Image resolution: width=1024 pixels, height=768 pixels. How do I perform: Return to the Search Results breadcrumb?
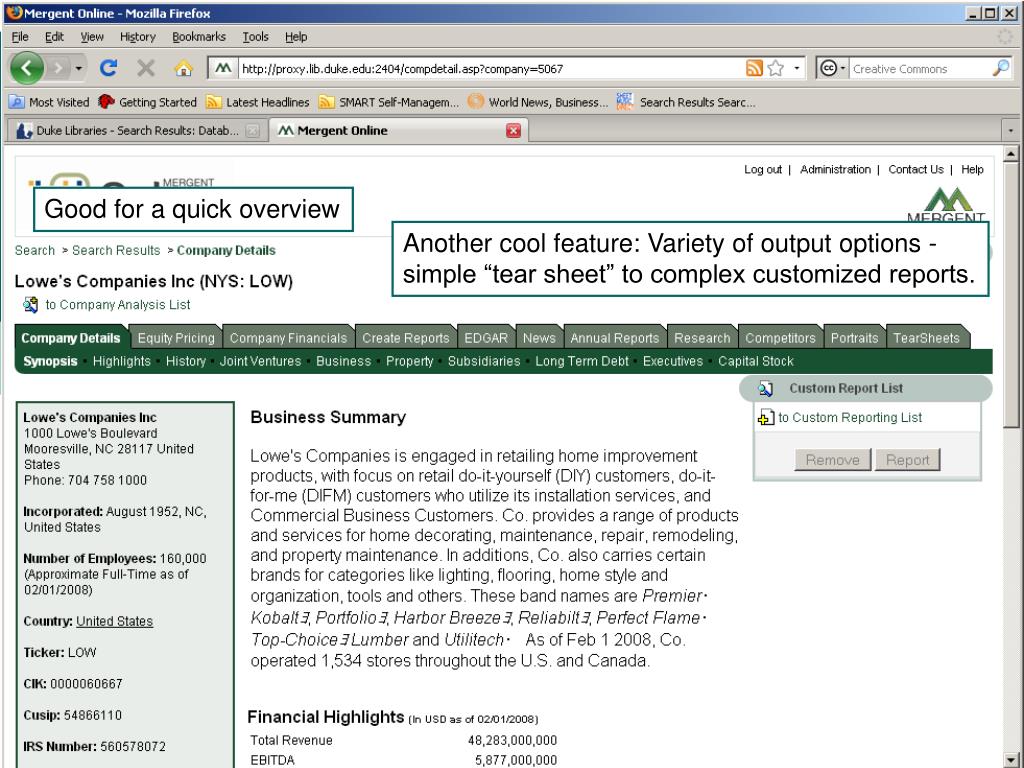(x=116, y=250)
